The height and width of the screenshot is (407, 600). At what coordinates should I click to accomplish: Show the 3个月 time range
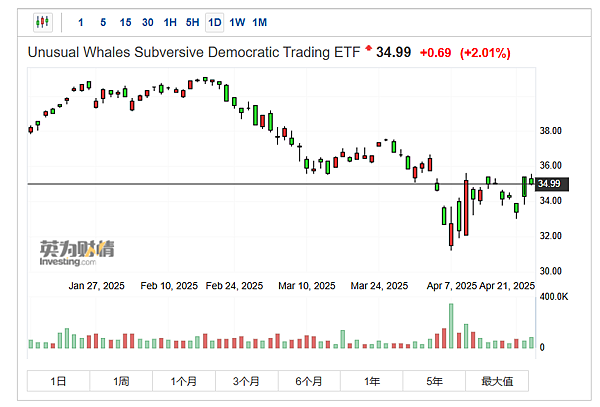[x=246, y=381]
